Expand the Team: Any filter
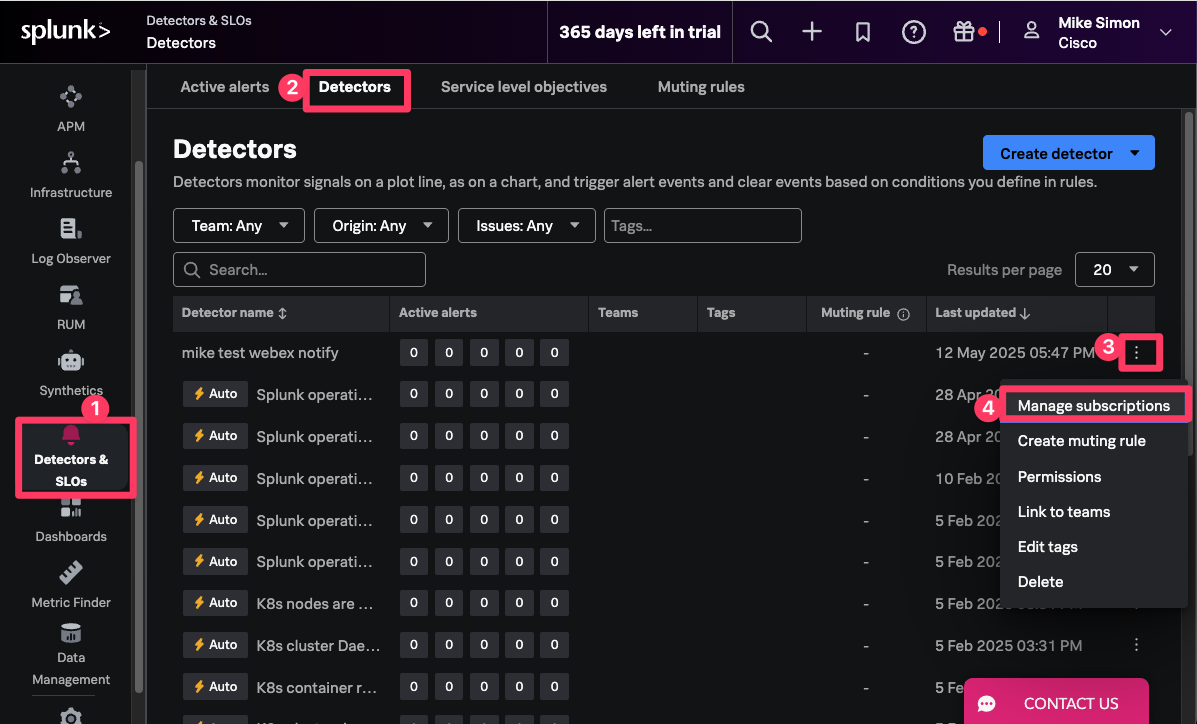The height and width of the screenshot is (724, 1197). tap(238, 226)
